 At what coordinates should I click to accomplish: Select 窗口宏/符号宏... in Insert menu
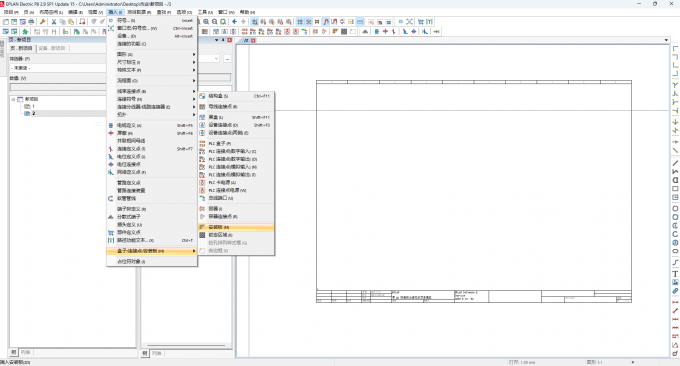(x=152, y=28)
